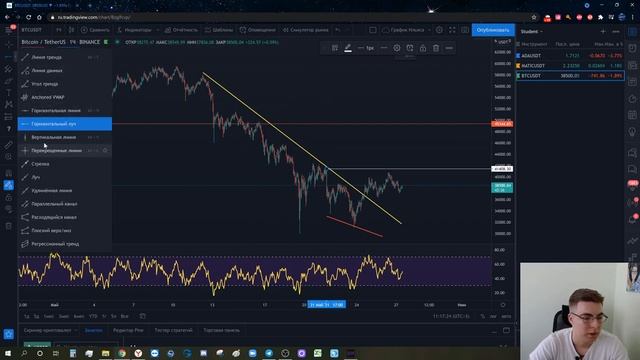Image resolution: width=640 pixels, height=360 pixels.
Task: Open line style dropdown in floating toolbar
Action: (384, 48)
